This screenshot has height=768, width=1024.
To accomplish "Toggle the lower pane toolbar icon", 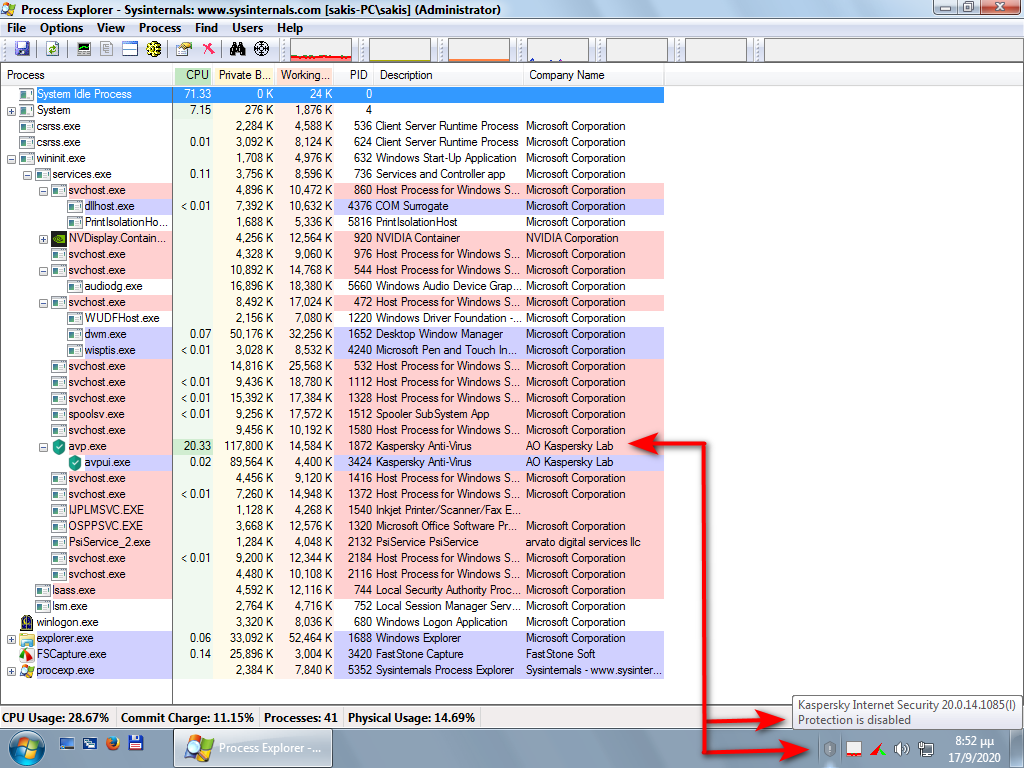I will coord(130,49).
